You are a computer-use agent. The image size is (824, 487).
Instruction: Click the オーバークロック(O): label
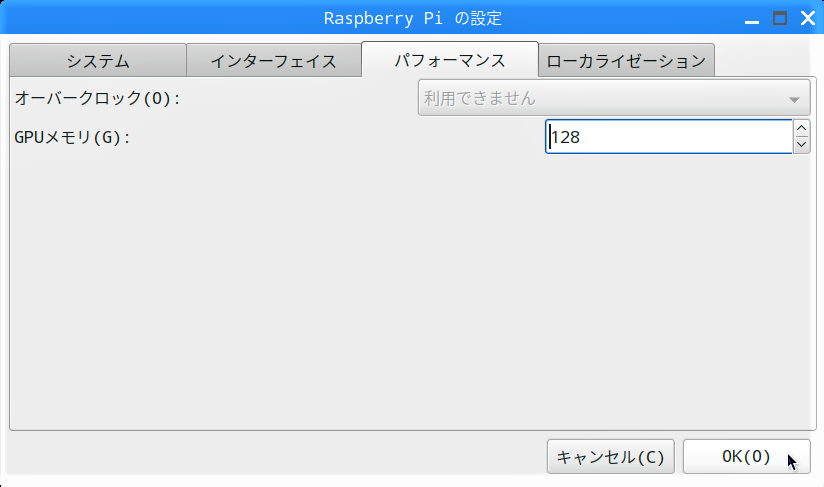[97, 98]
